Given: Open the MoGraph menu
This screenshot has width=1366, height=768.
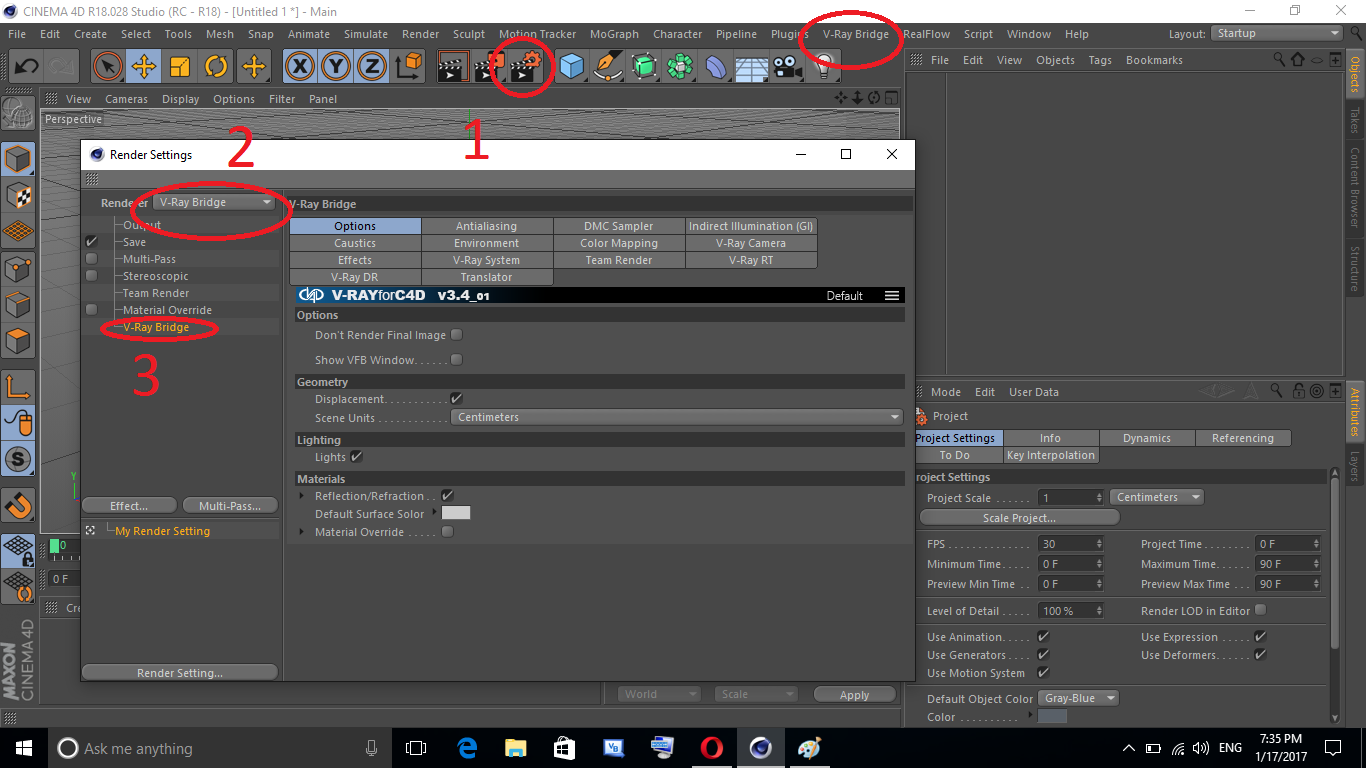Looking at the screenshot, I should [614, 34].
